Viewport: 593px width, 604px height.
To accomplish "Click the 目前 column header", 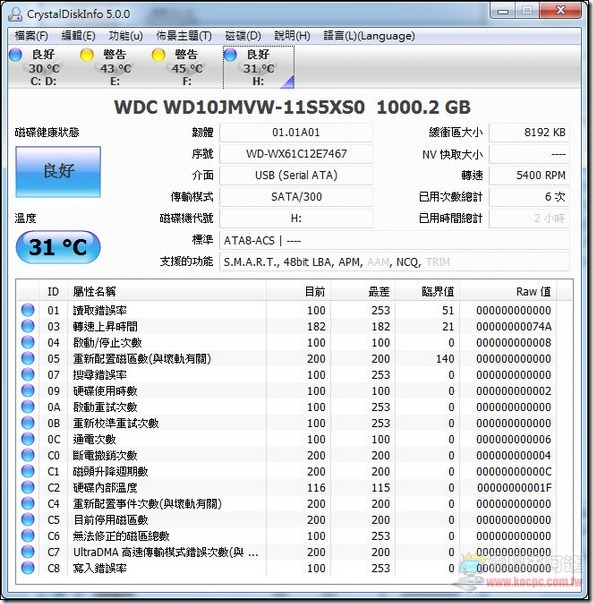I will tap(298, 292).
